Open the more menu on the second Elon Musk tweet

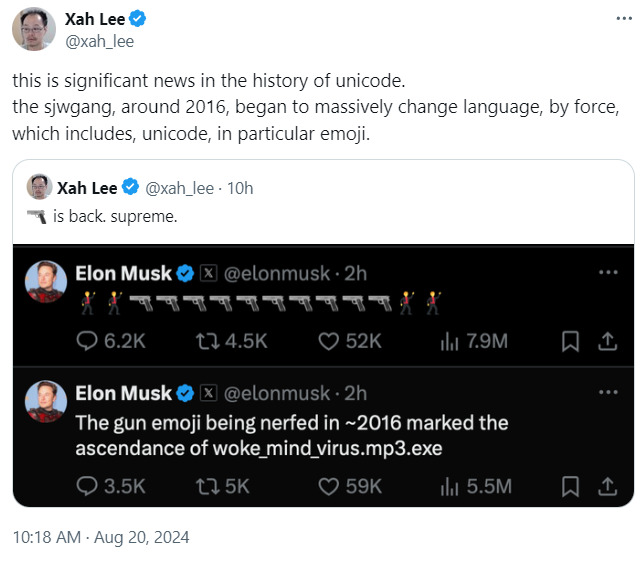click(608, 392)
